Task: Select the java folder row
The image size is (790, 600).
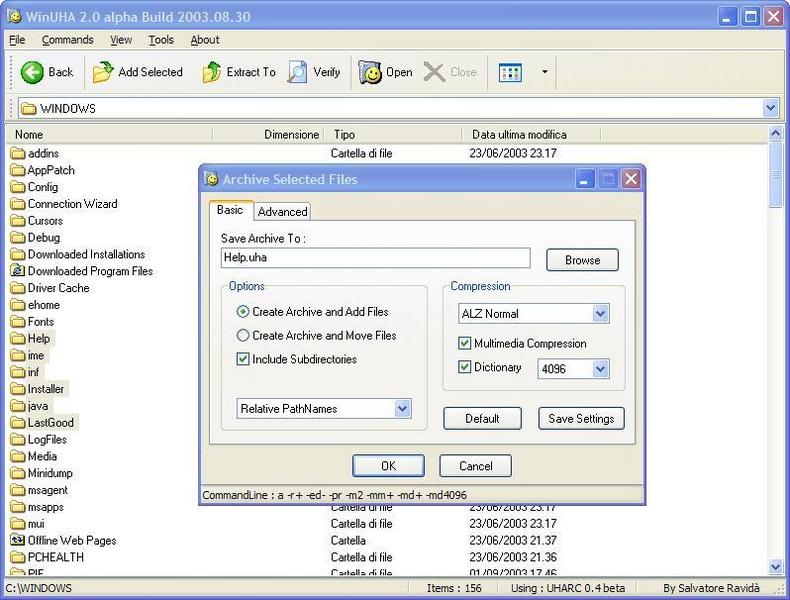Action: pyautogui.click(x=30, y=406)
